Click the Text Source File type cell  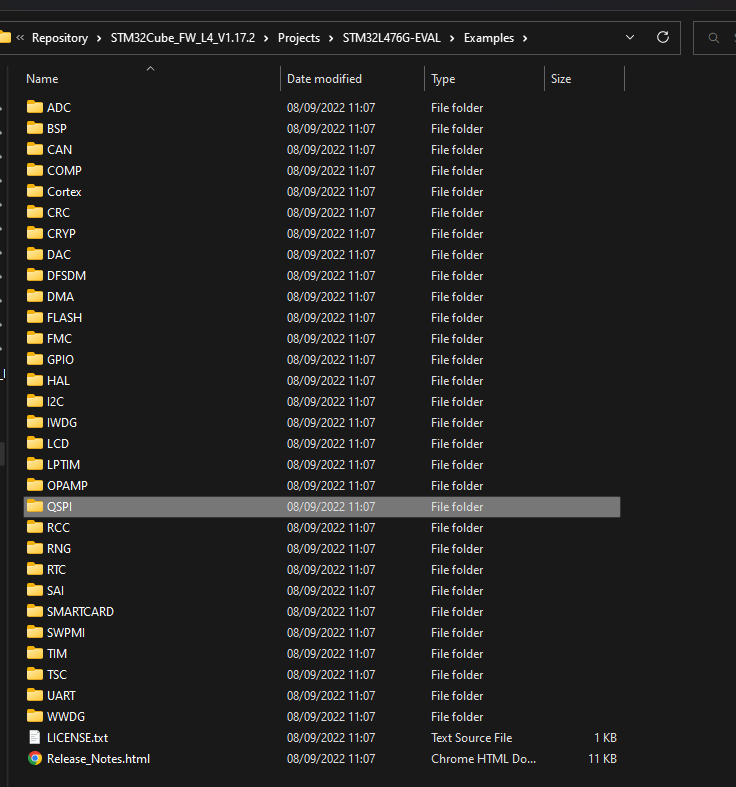tap(471, 738)
